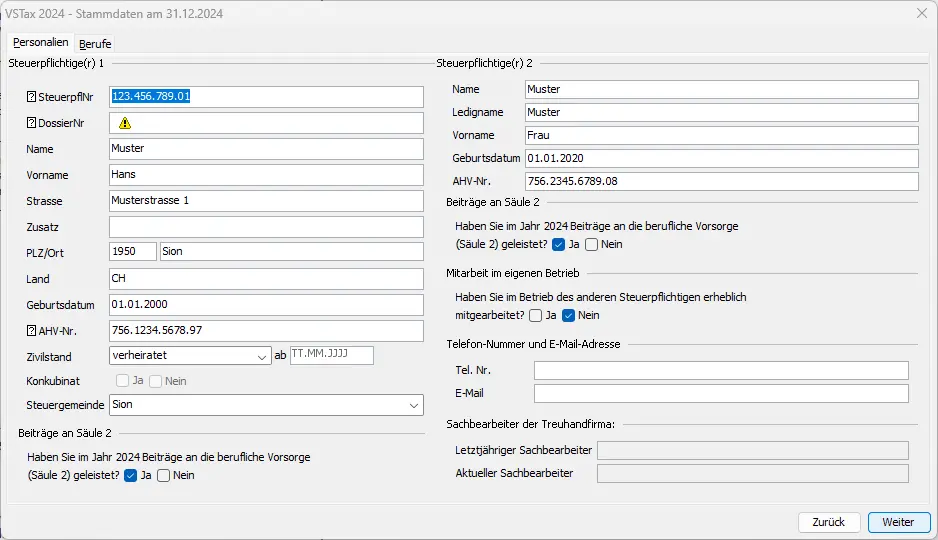Click the yellow warning icon in DossierNr

pos(125,123)
